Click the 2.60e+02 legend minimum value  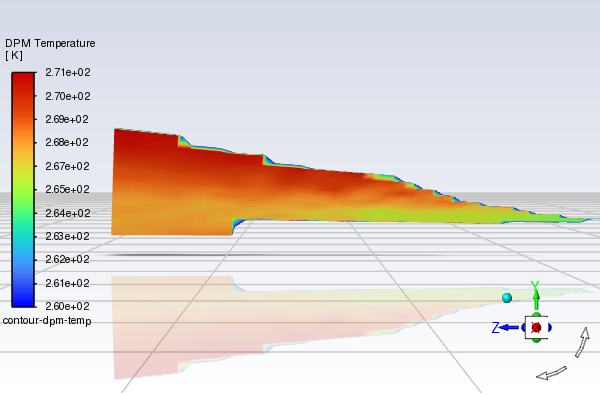point(67,306)
